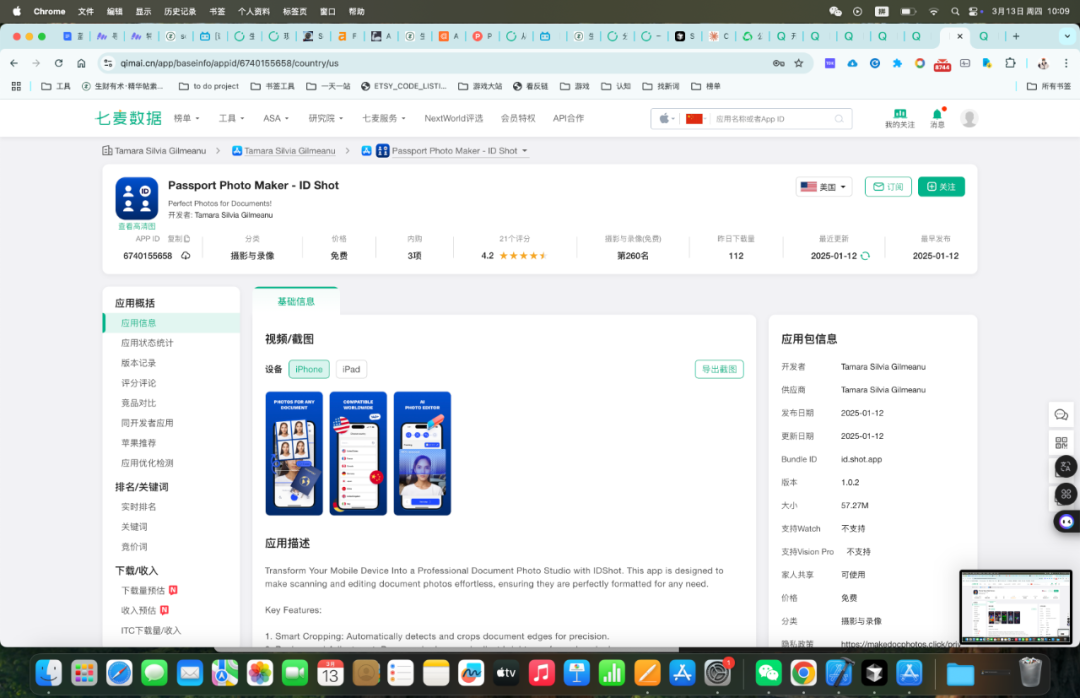Expand the ASA menu dropdown
Image resolution: width=1080 pixels, height=698 pixels.
[x=276, y=119]
